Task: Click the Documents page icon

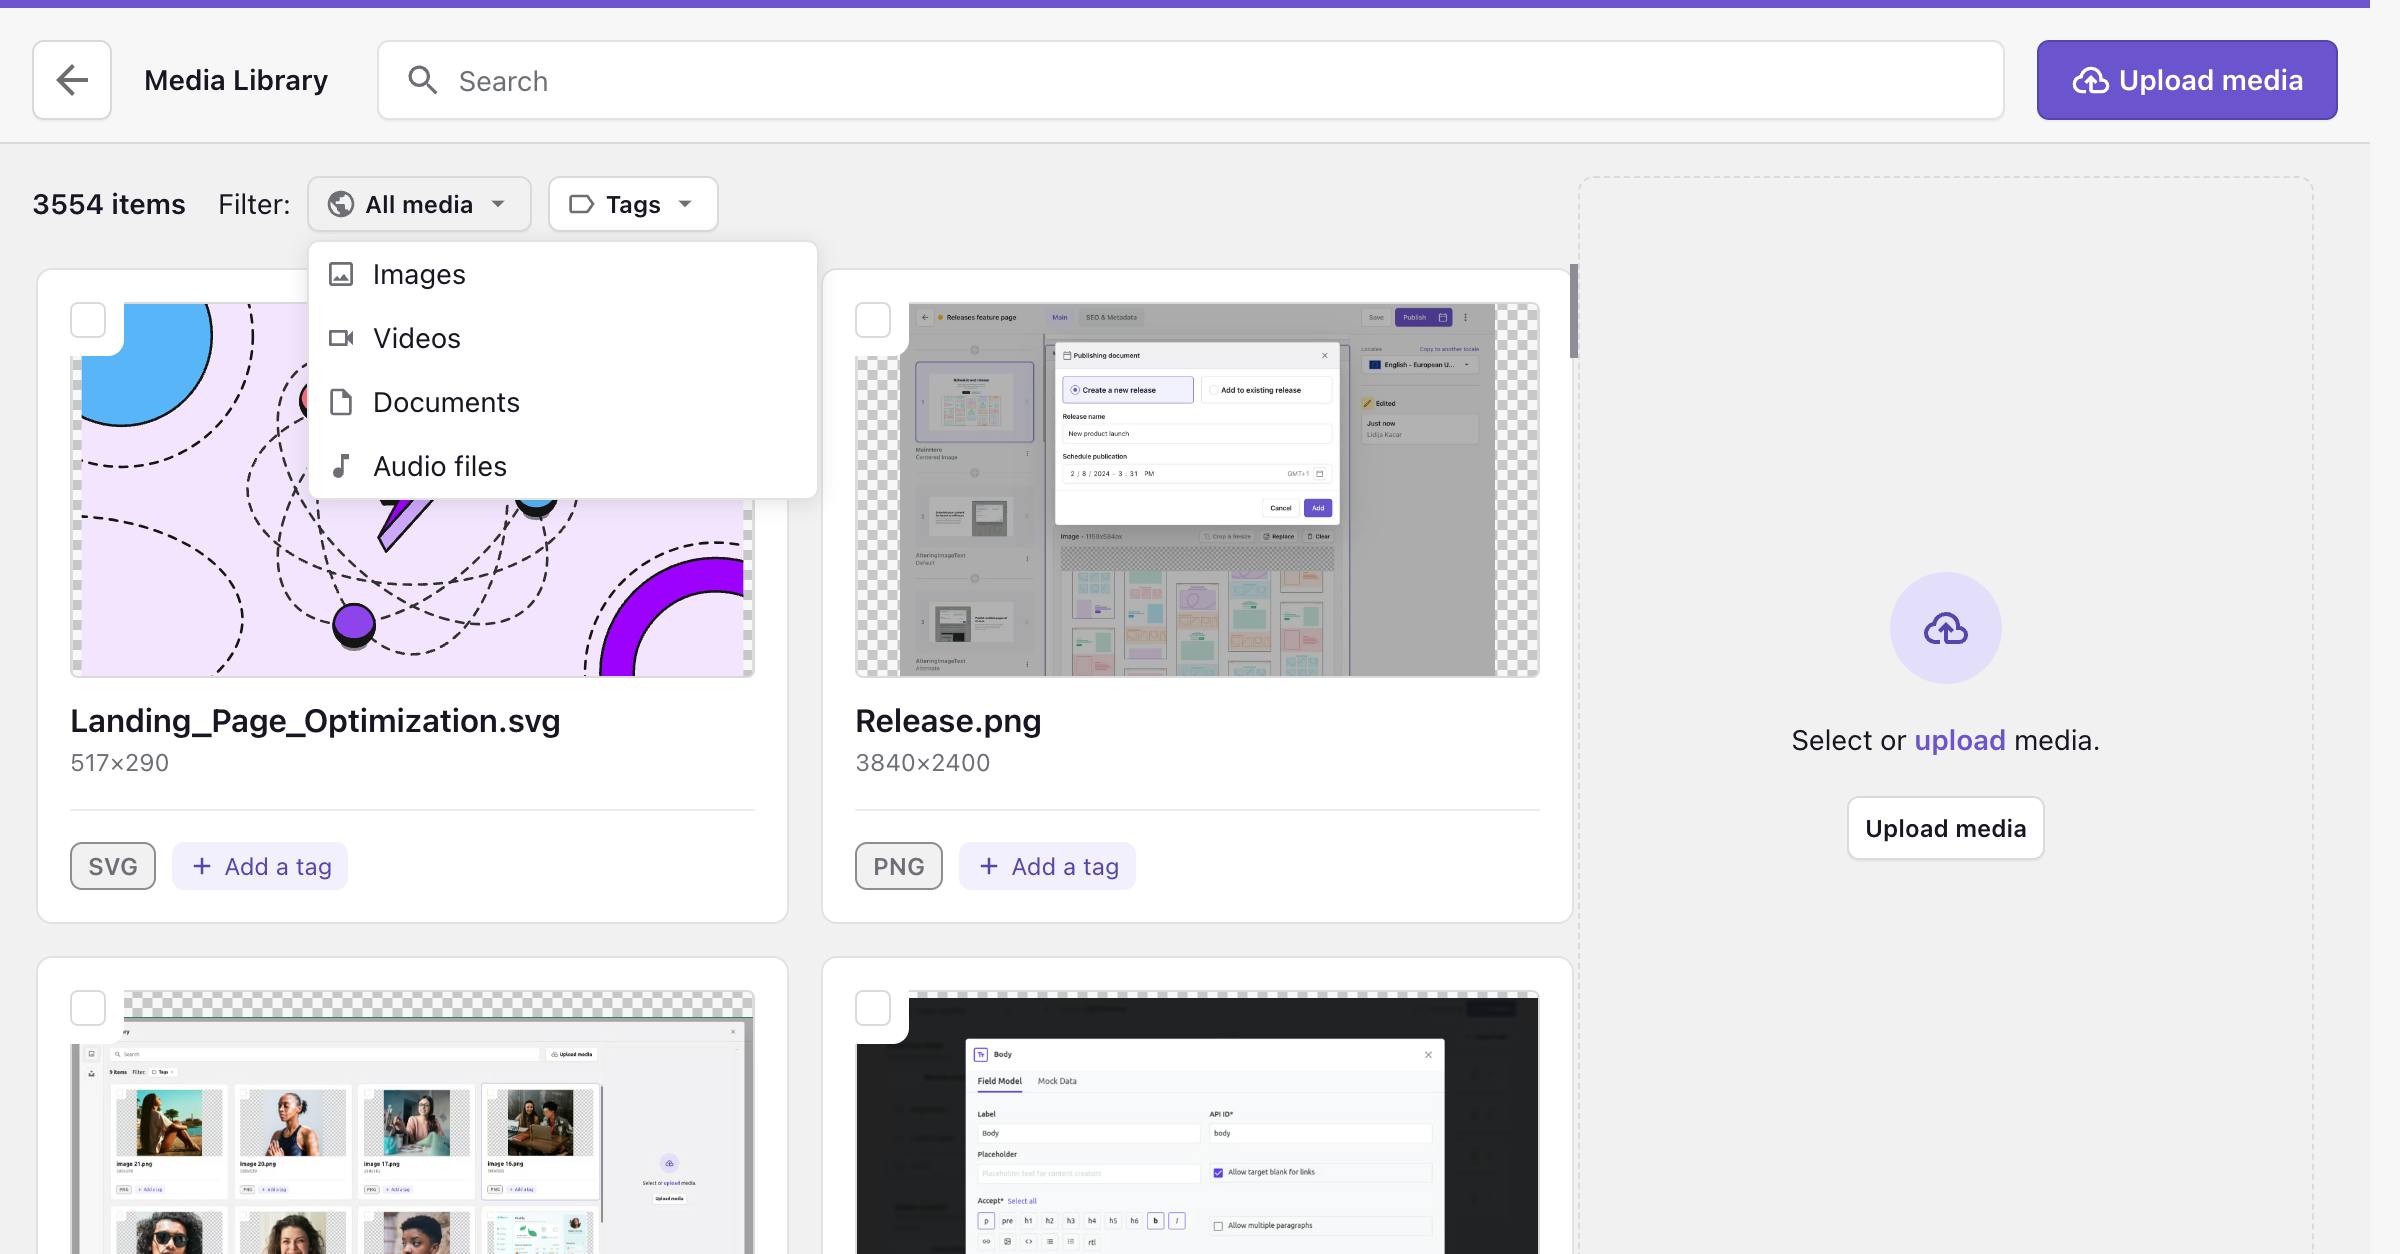Action: [x=341, y=402]
